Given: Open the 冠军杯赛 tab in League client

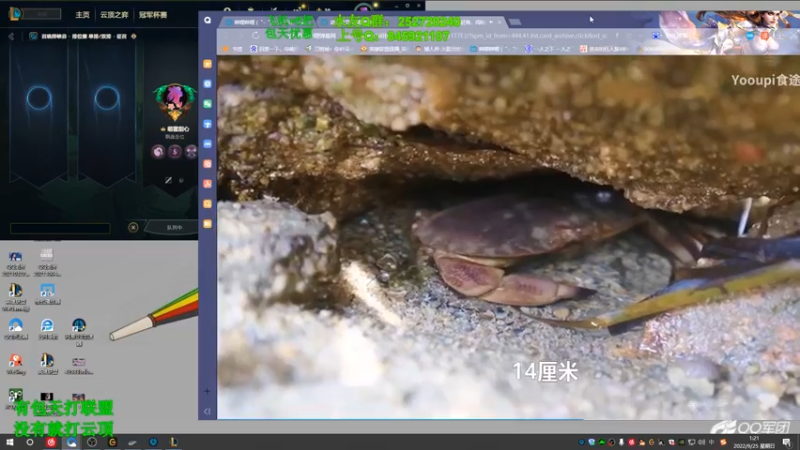Looking at the screenshot, I should point(153,15).
